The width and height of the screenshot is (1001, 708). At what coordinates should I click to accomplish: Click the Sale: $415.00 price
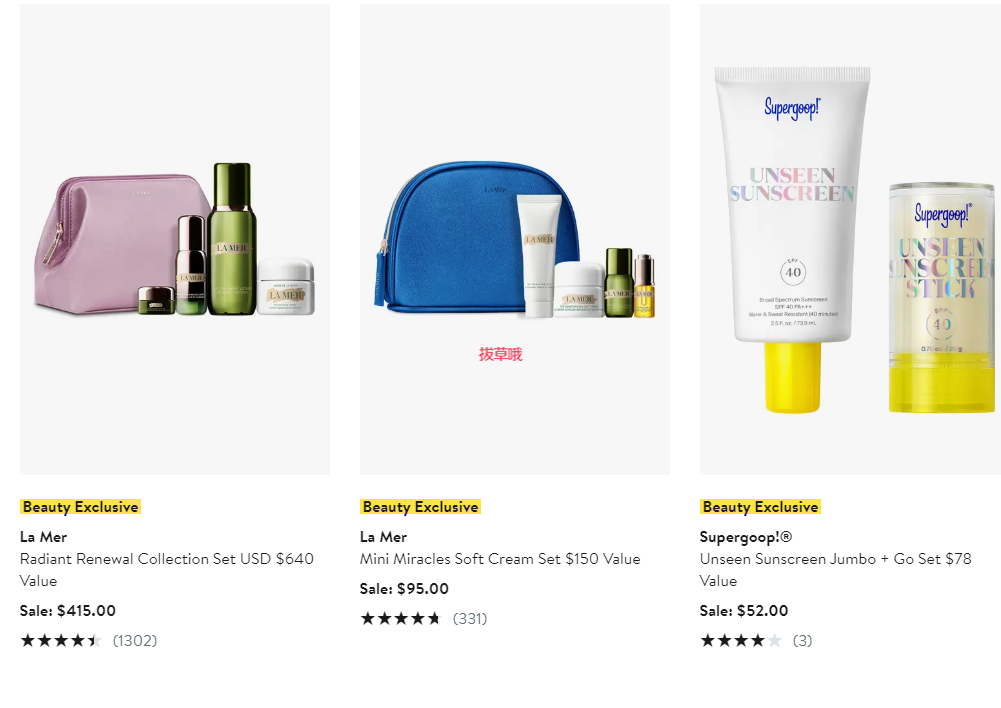tap(68, 610)
